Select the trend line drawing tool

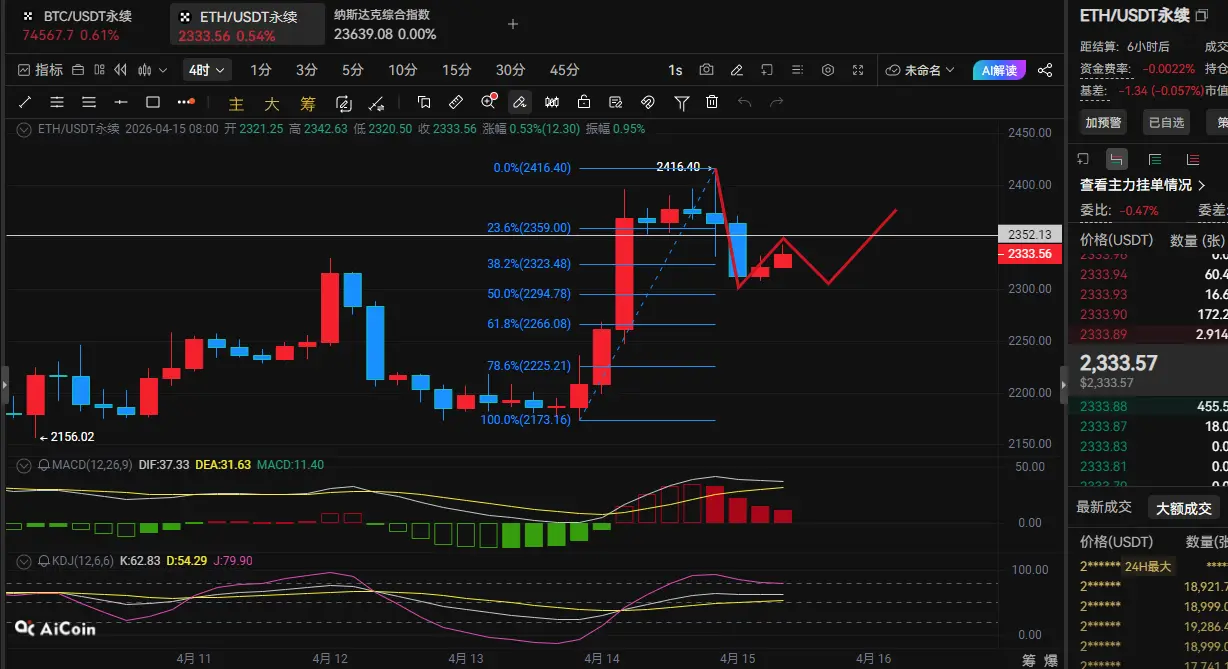[25, 102]
